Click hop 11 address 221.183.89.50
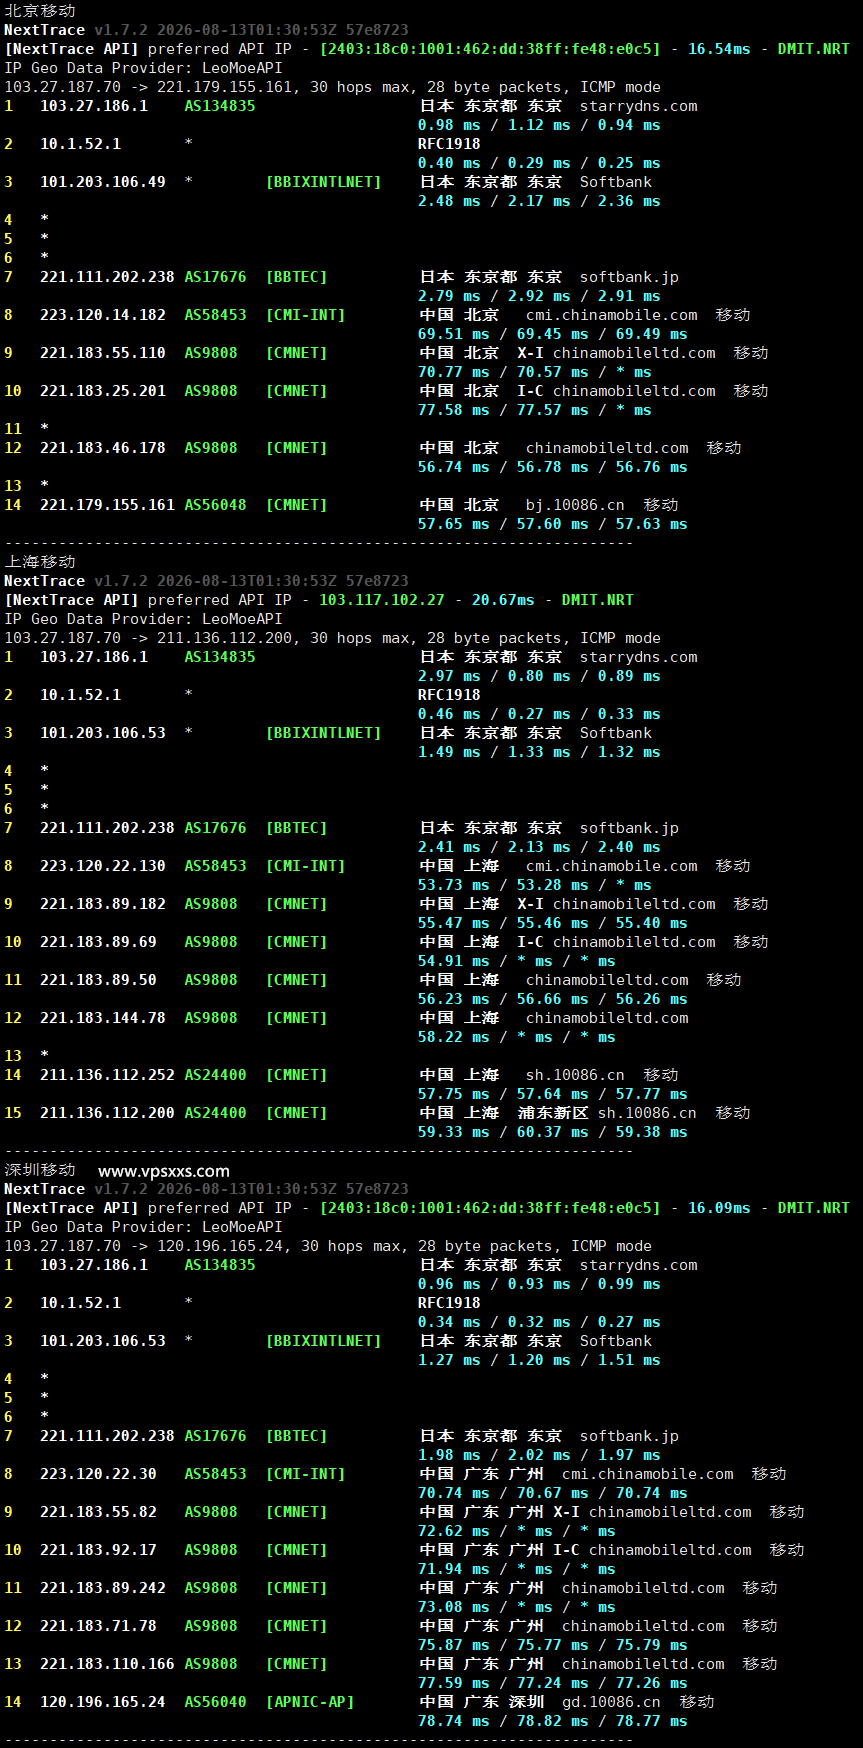The height and width of the screenshot is (1748, 863). click(x=98, y=980)
